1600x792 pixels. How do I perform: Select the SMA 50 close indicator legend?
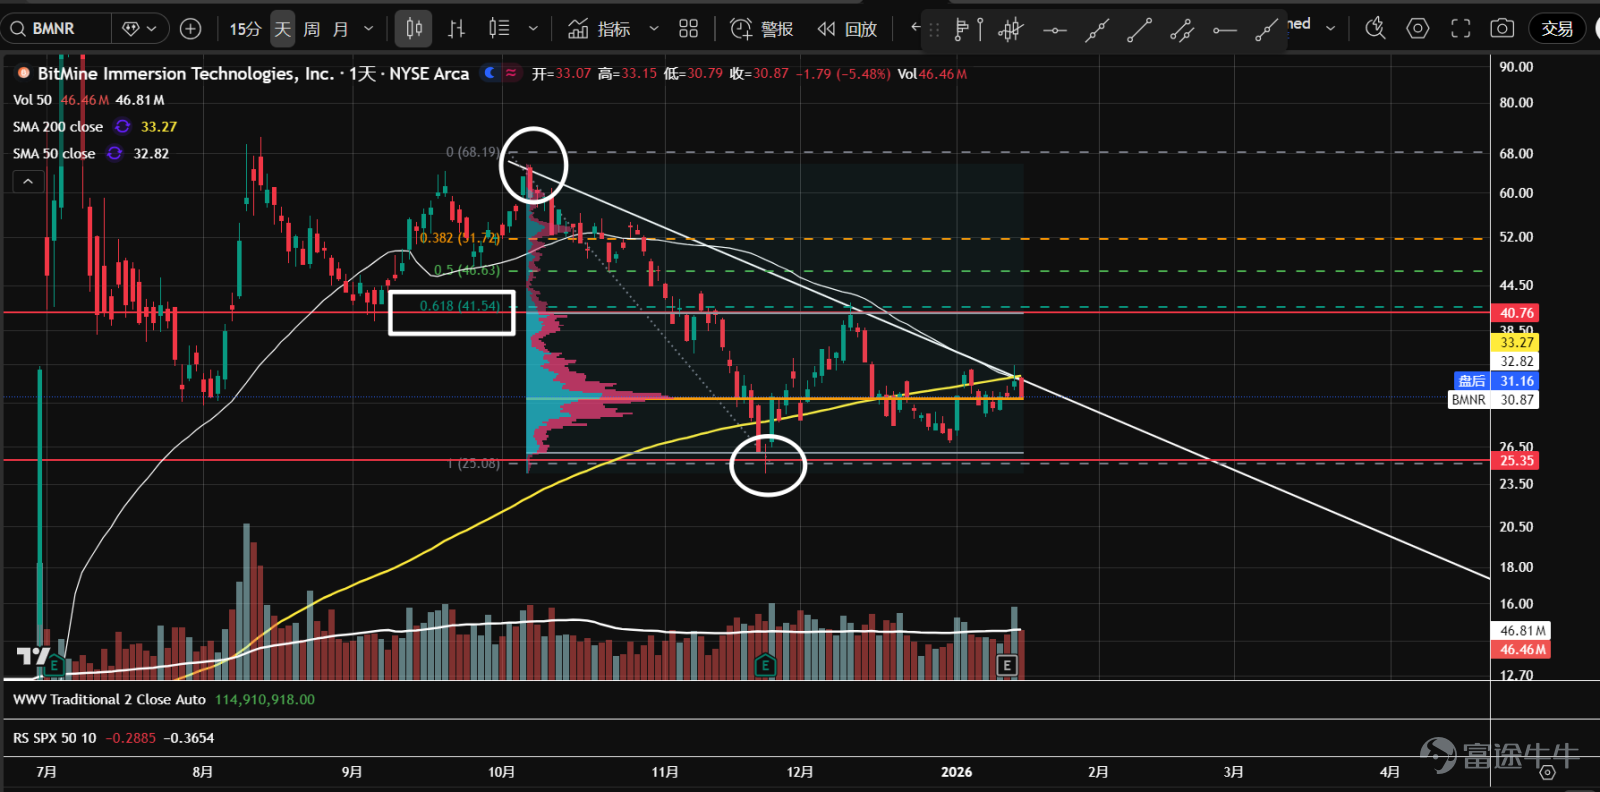[54, 154]
